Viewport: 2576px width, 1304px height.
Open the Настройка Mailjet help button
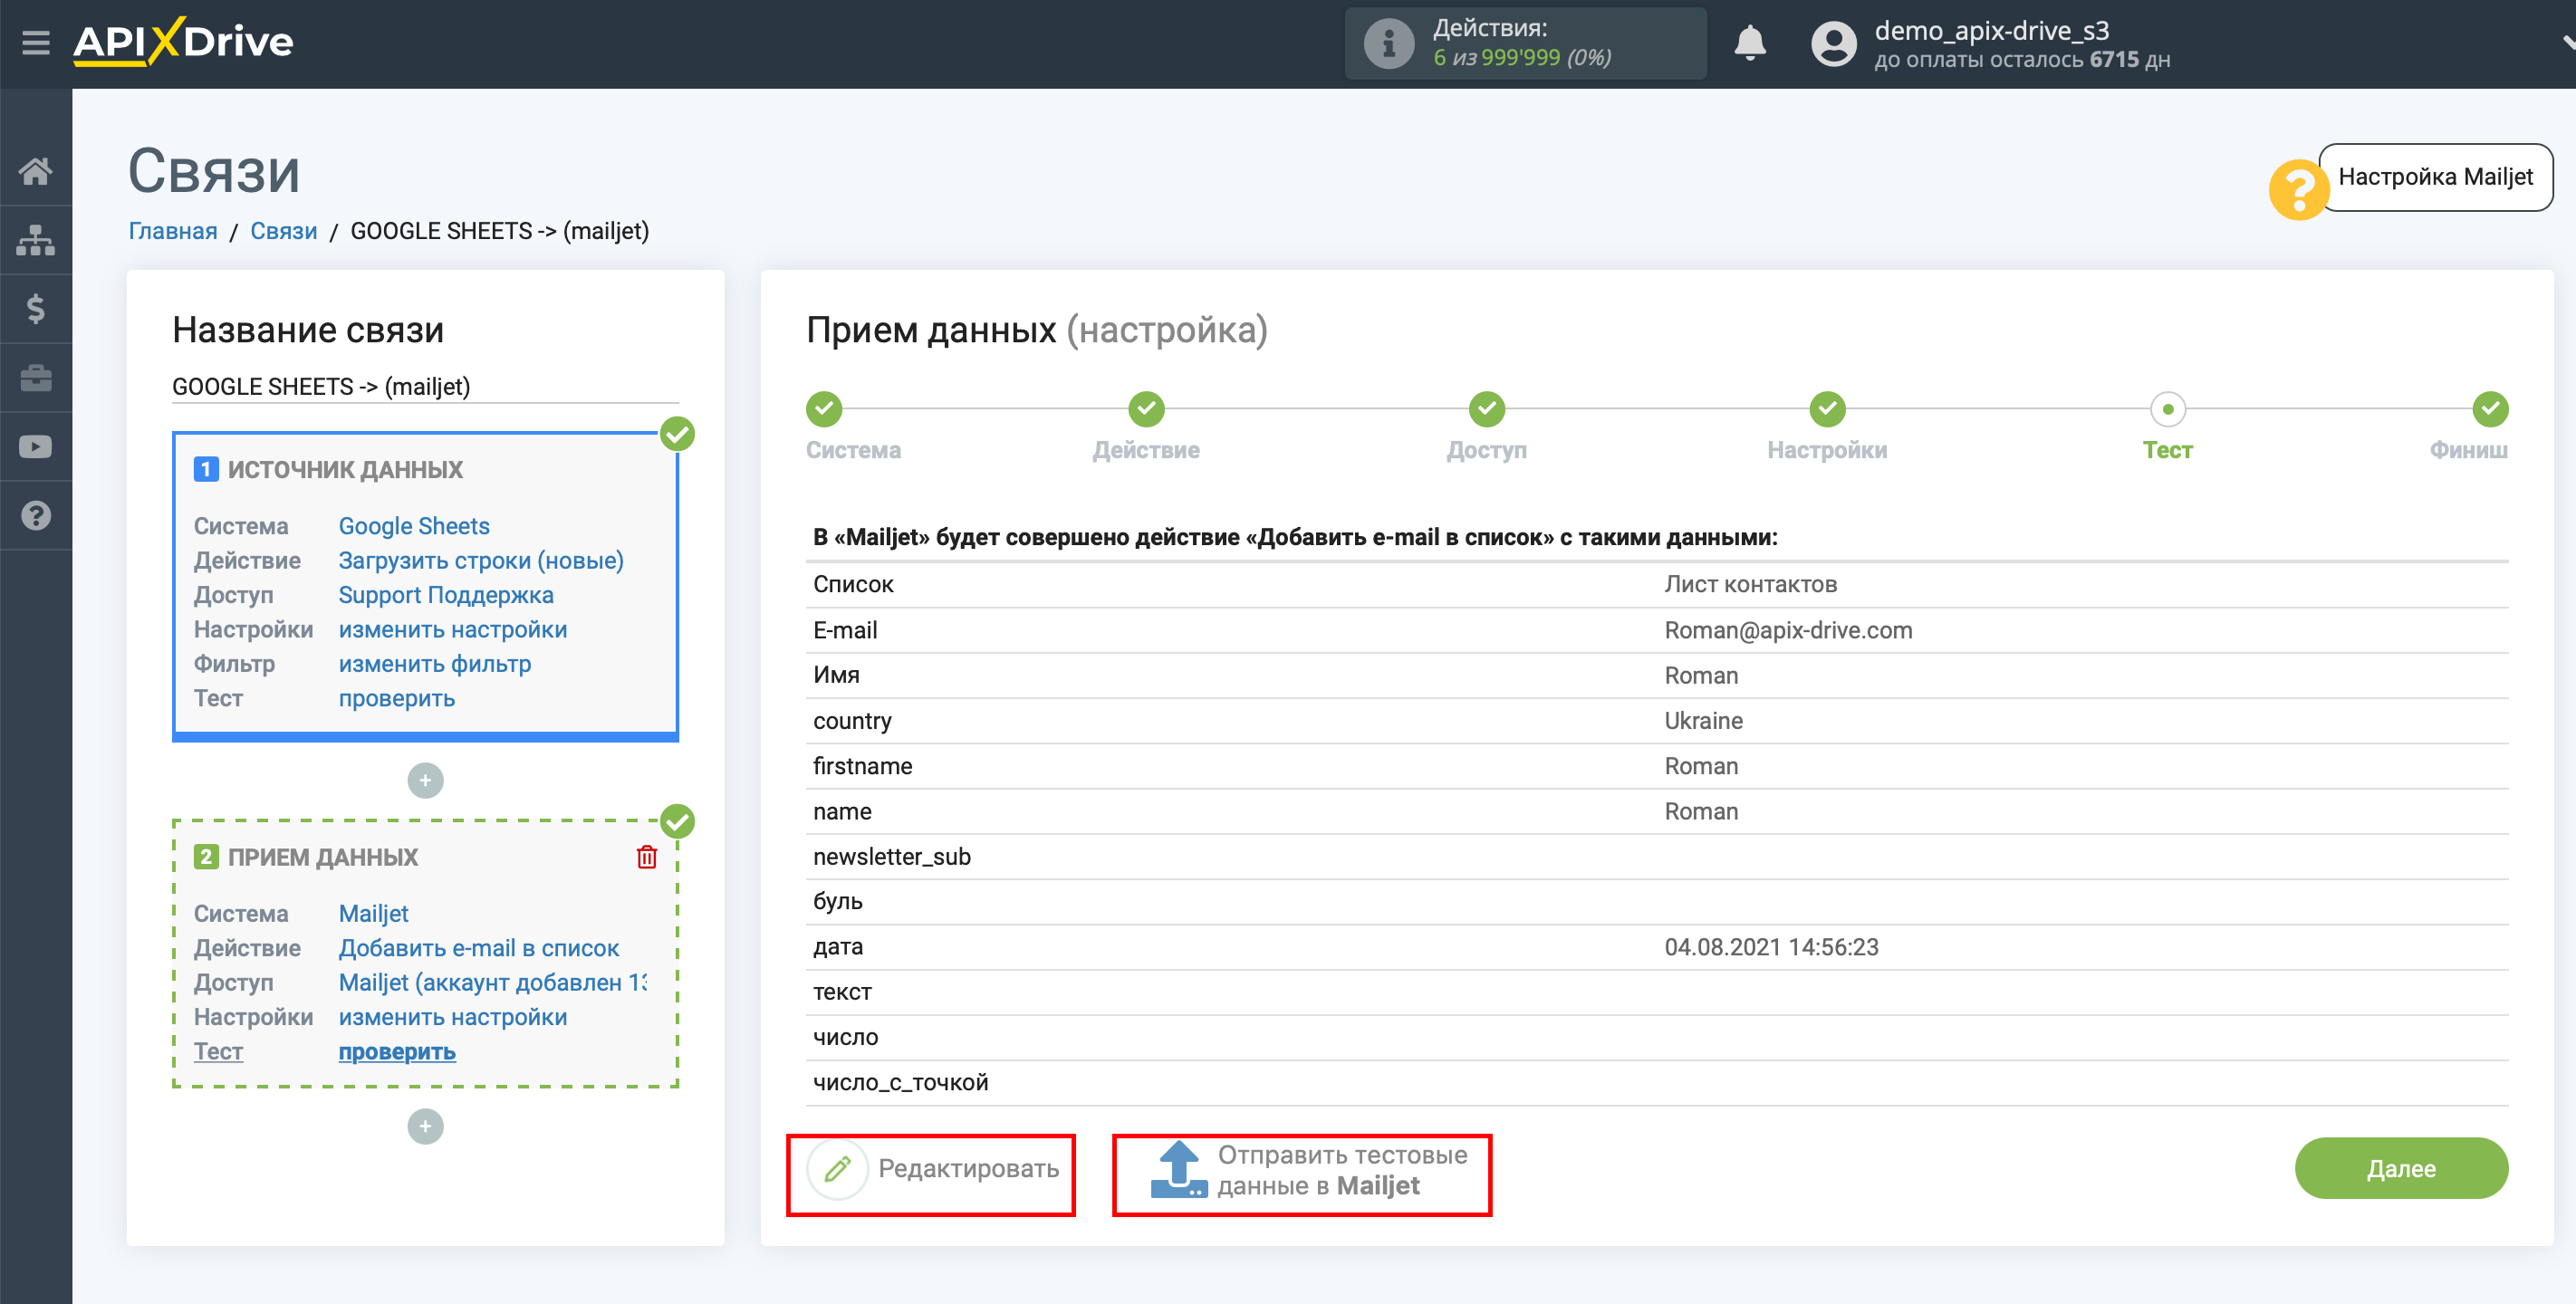[x=2434, y=177]
